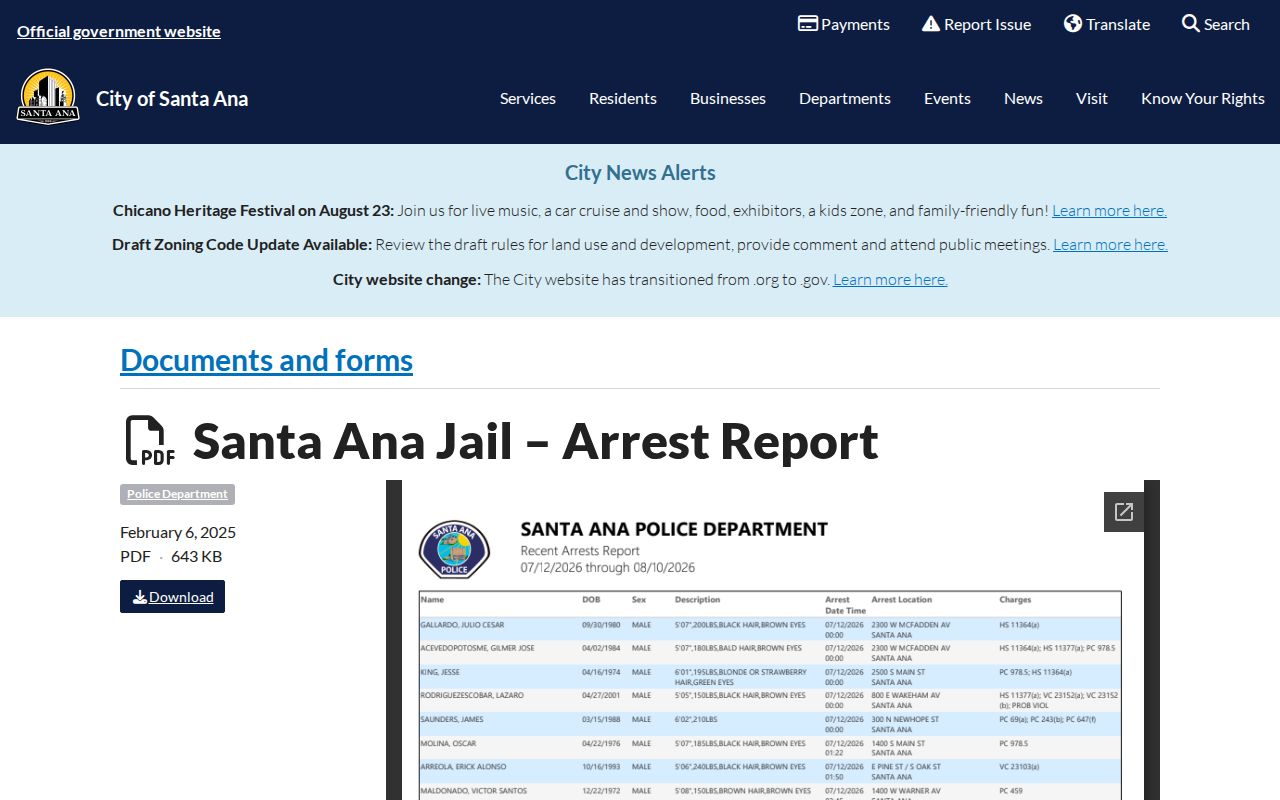Learn more about the Chicano Heritage Festival
This screenshot has width=1280, height=800.
click(1109, 210)
